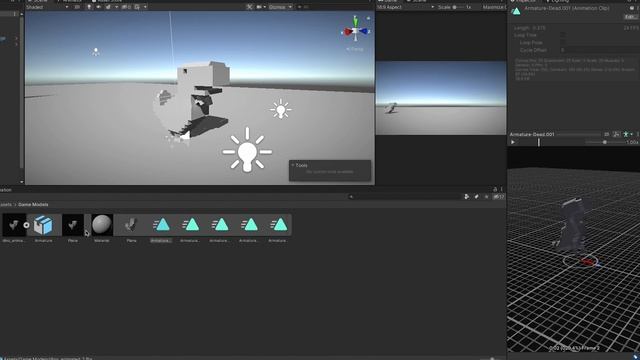This screenshot has height=360, width=640.
Task: Select the second Plane mesh asset
Action: 131,224
